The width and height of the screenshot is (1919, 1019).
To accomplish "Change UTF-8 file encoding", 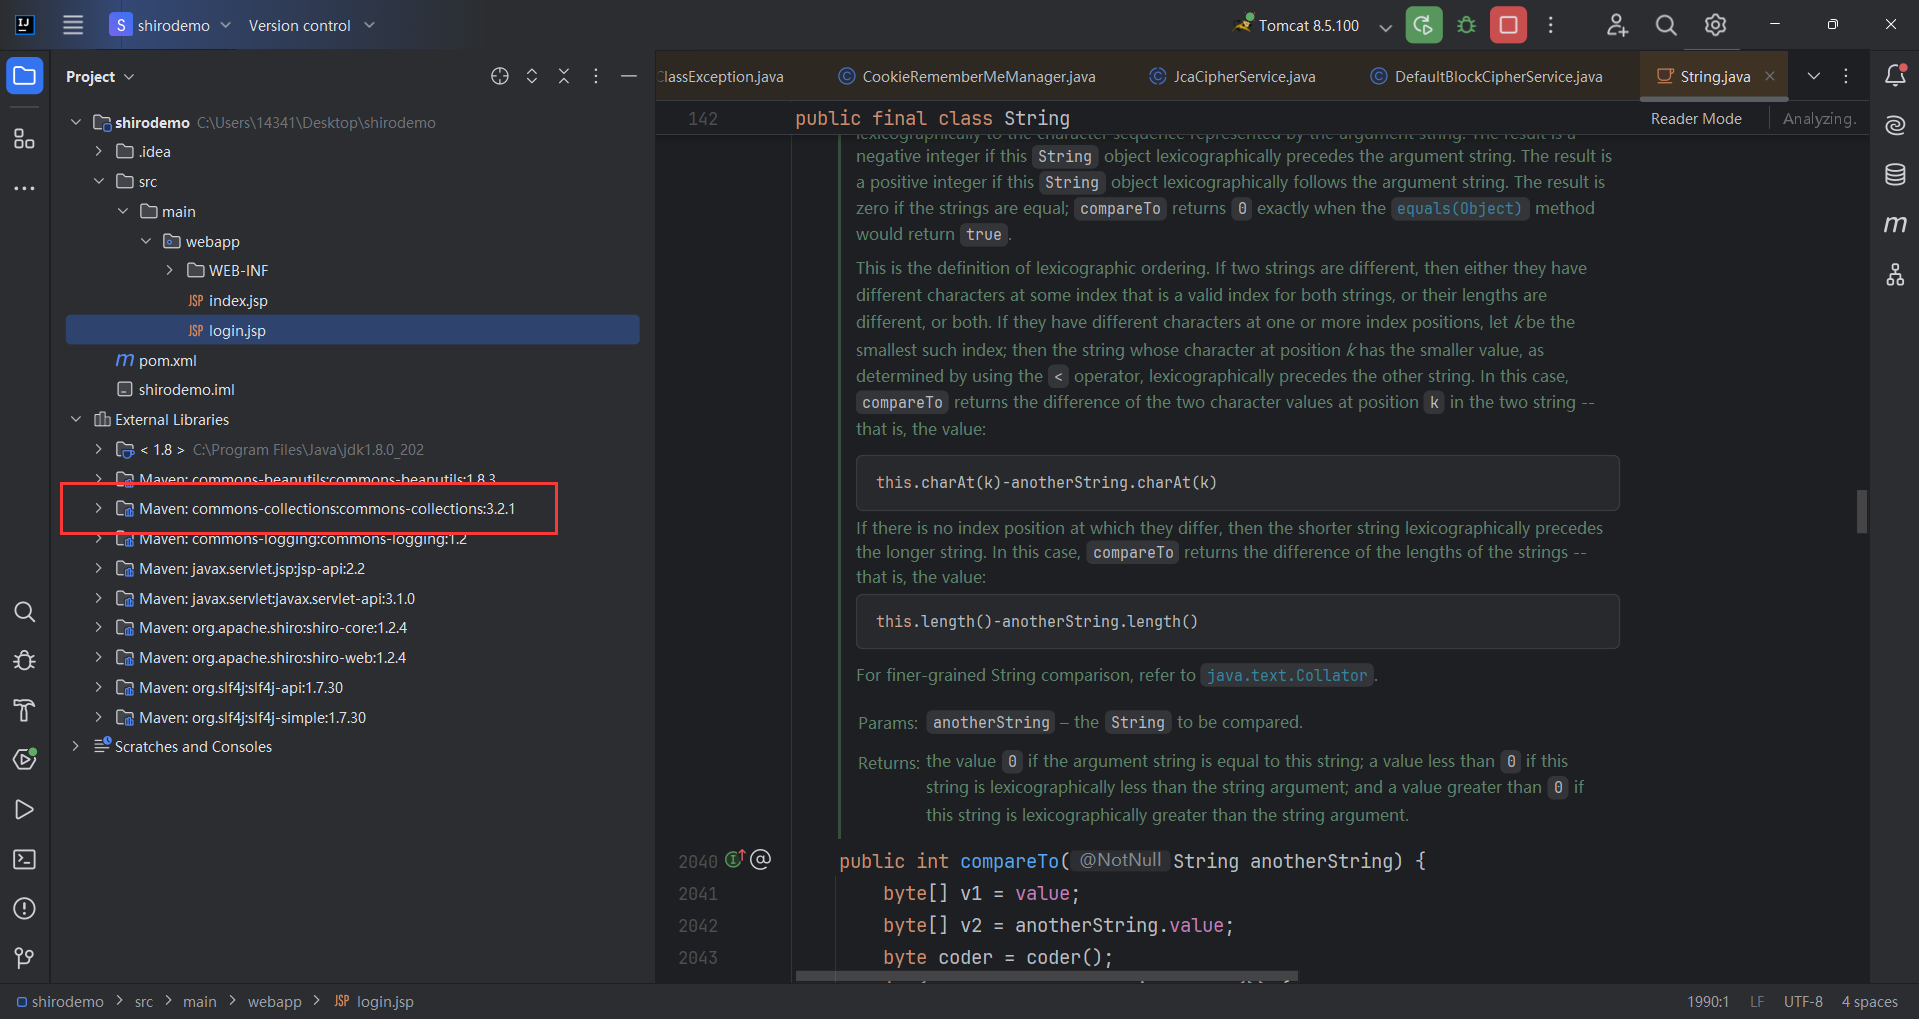I will pyautogui.click(x=1803, y=1001).
